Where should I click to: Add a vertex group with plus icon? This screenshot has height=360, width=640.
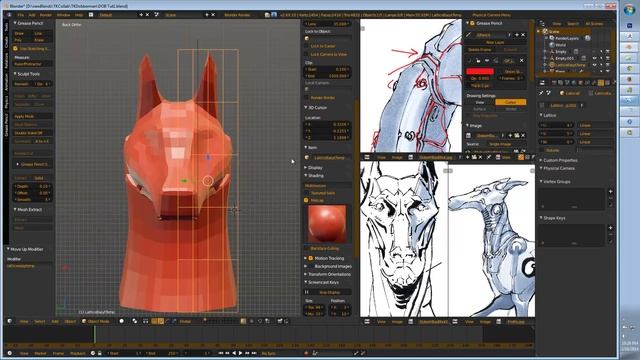click(x=611, y=191)
